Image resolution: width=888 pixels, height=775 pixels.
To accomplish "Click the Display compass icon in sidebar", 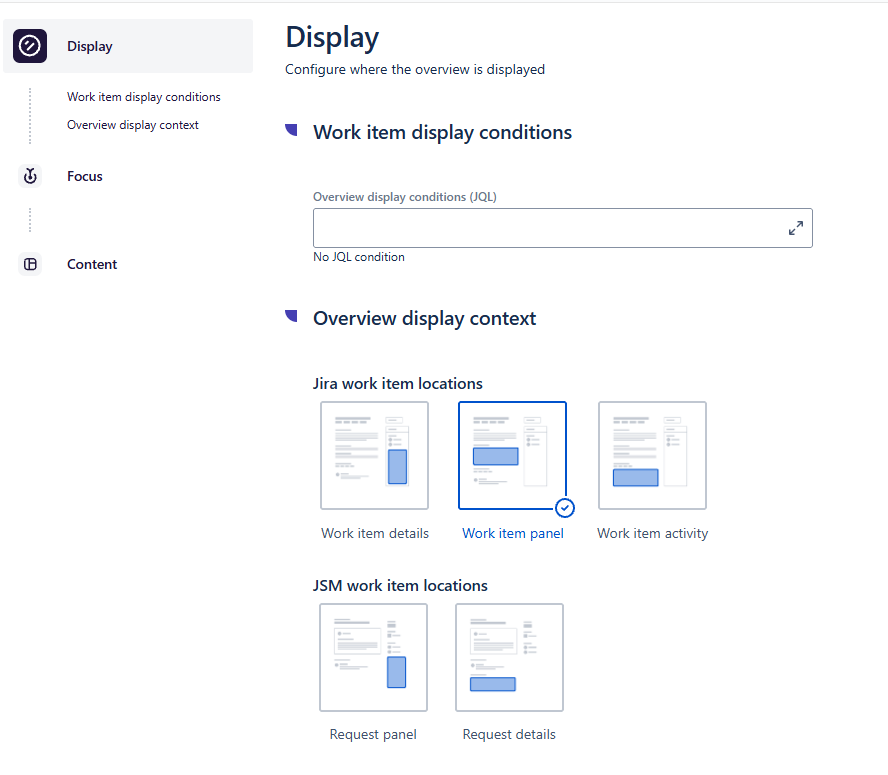I will (x=30, y=46).
